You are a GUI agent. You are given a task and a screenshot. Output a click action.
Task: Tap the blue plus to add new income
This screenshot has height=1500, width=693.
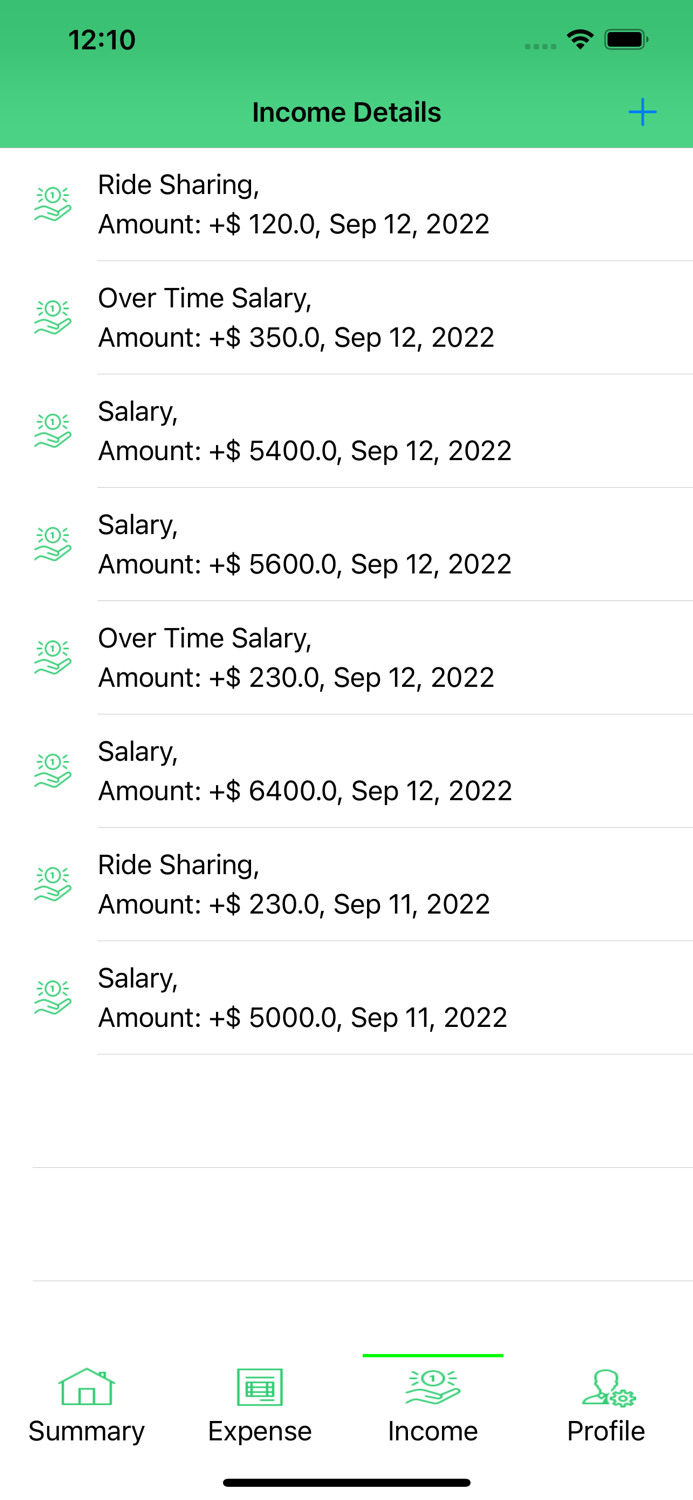click(x=643, y=112)
